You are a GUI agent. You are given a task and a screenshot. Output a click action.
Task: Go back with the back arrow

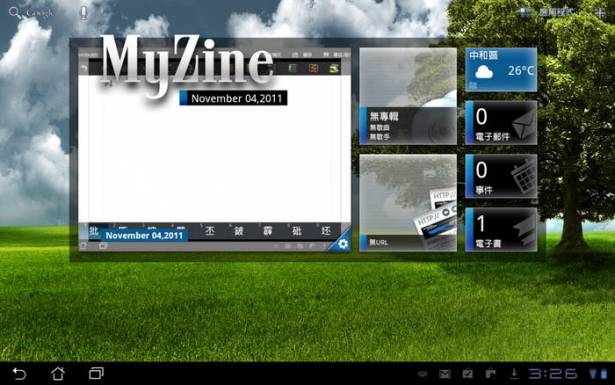tap(19, 373)
